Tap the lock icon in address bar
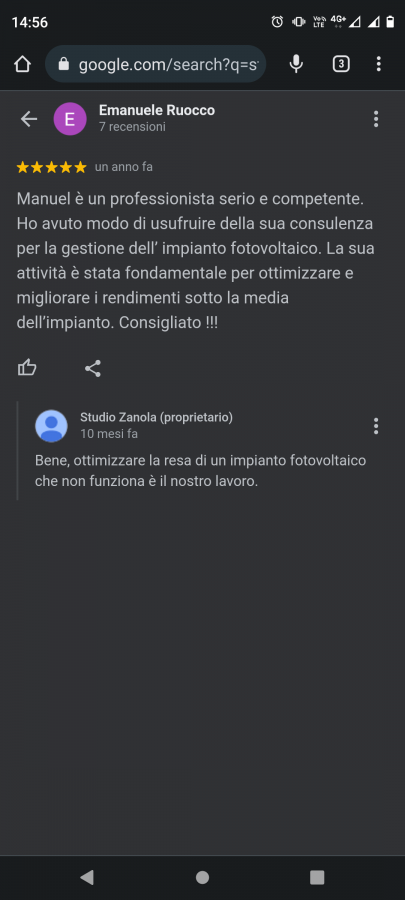405x900 pixels. pyautogui.click(x=64, y=64)
